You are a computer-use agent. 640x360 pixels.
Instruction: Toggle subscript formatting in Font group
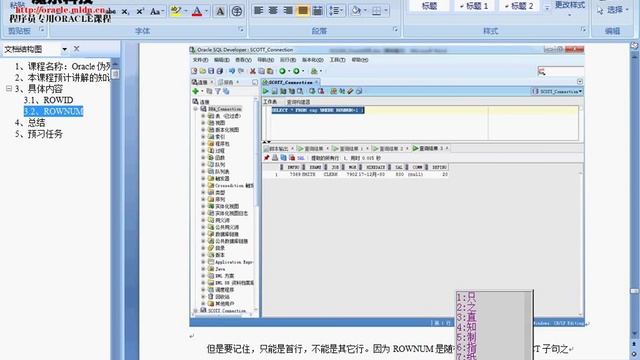(x=125, y=11)
